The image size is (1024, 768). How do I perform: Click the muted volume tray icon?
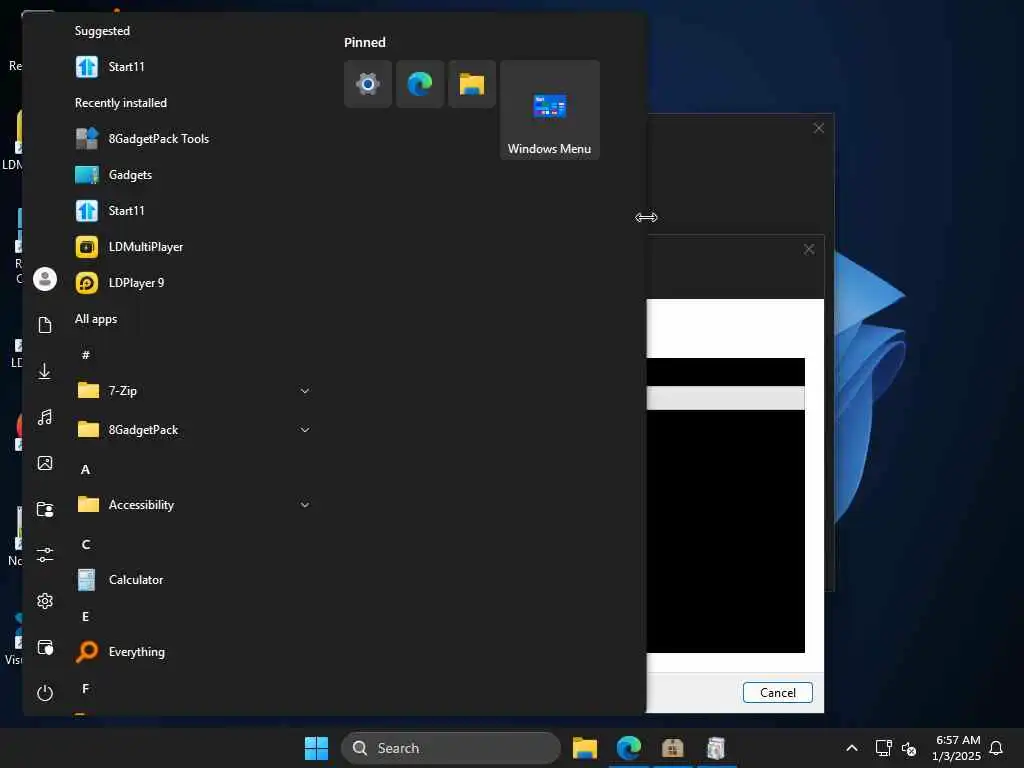pos(908,748)
